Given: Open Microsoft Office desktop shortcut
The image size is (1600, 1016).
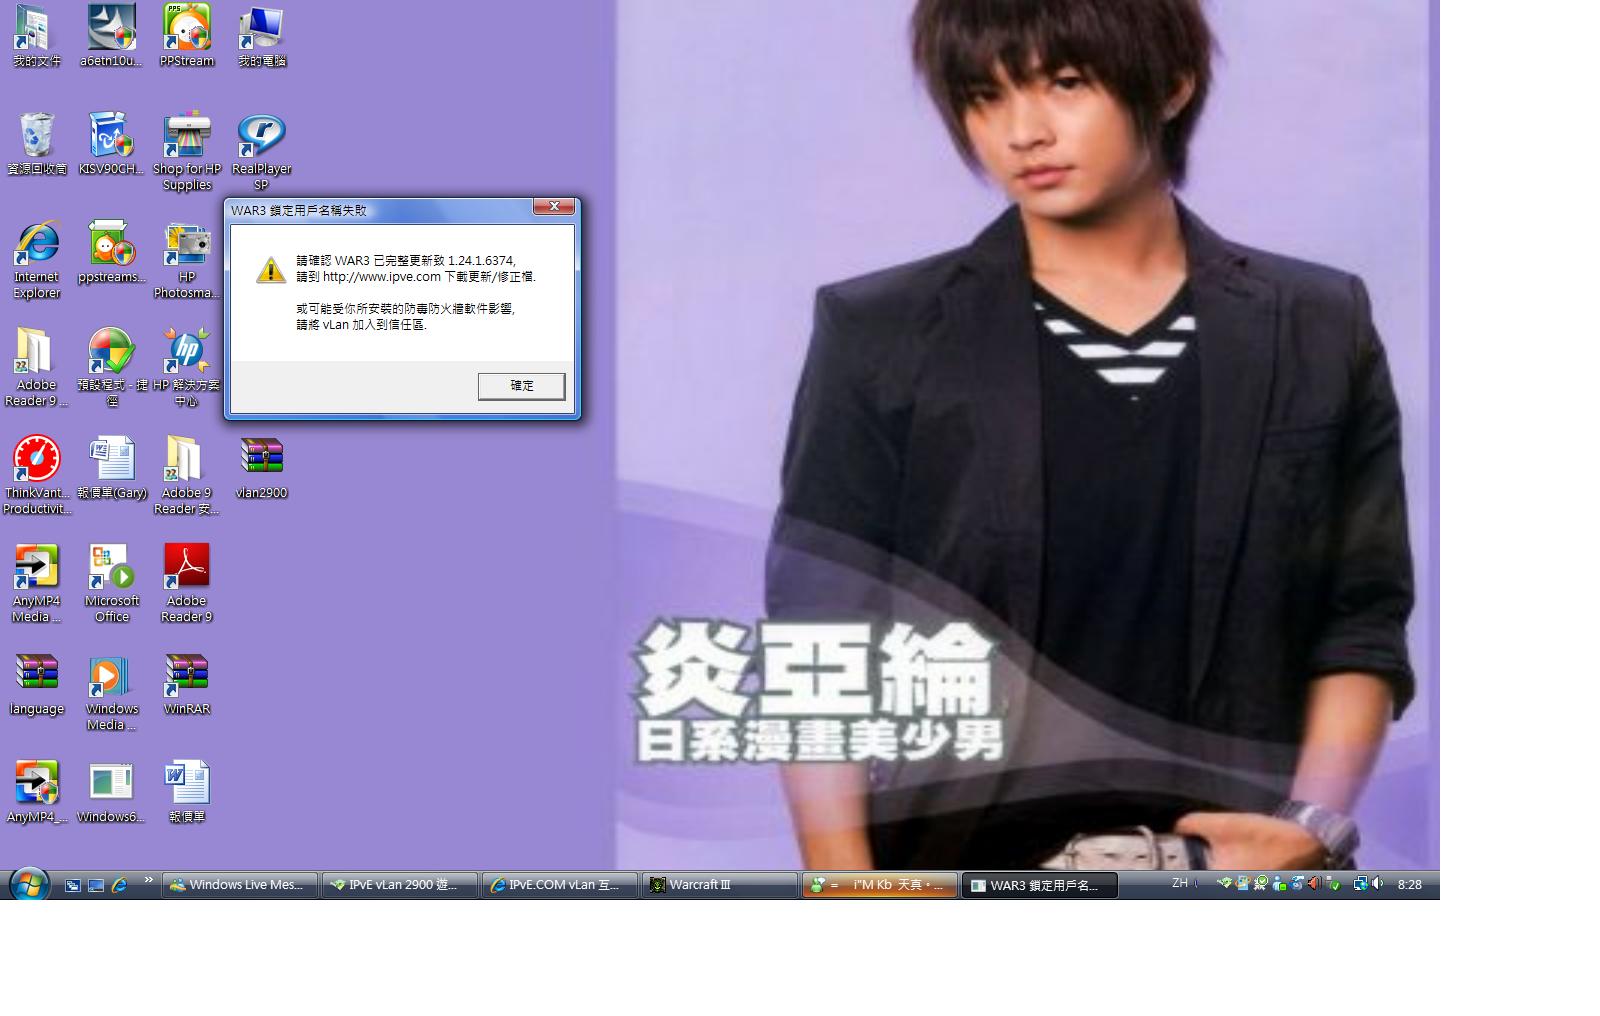Looking at the screenshot, I should point(111,584).
